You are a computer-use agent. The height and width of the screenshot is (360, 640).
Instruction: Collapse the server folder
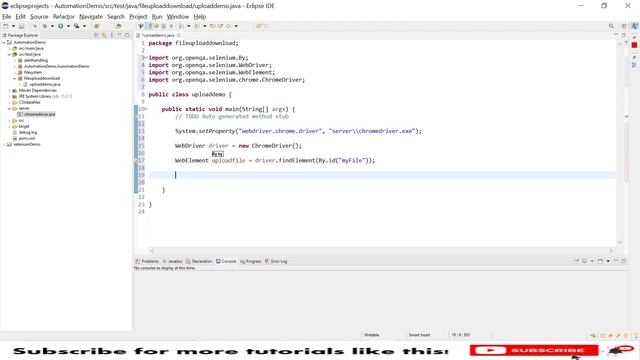coord(10,109)
